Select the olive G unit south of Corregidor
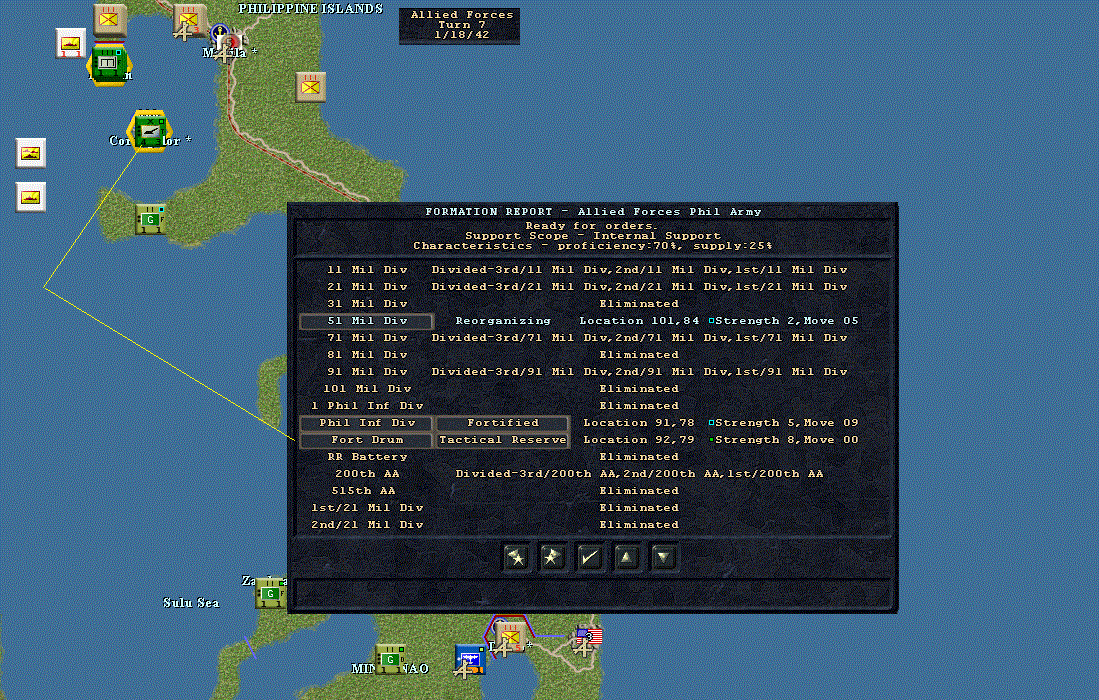The width and height of the screenshot is (1099, 700). coord(150,219)
